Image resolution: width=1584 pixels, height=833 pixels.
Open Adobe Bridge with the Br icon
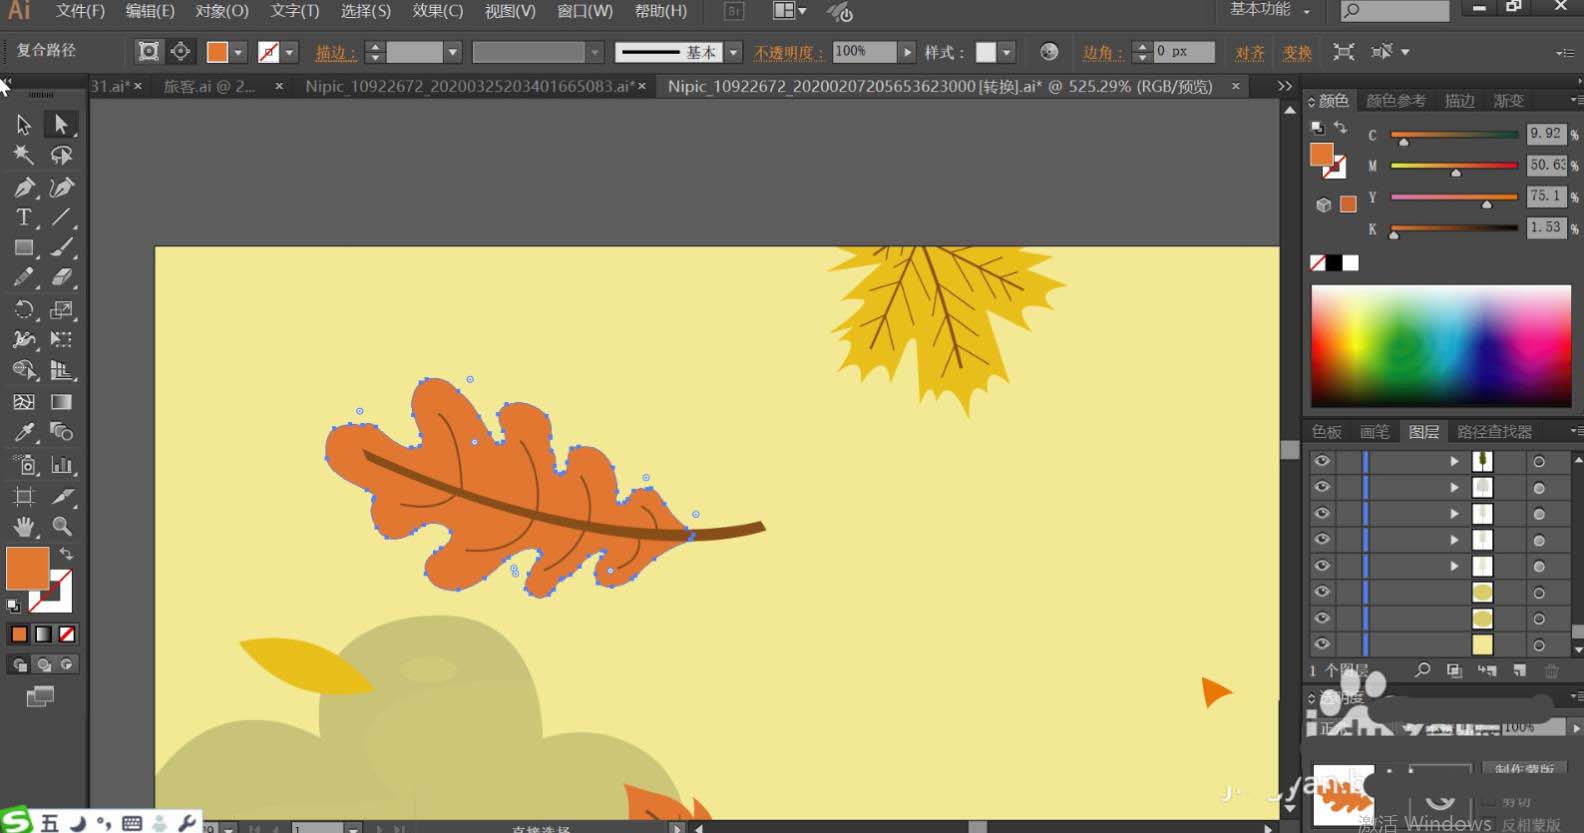(734, 11)
